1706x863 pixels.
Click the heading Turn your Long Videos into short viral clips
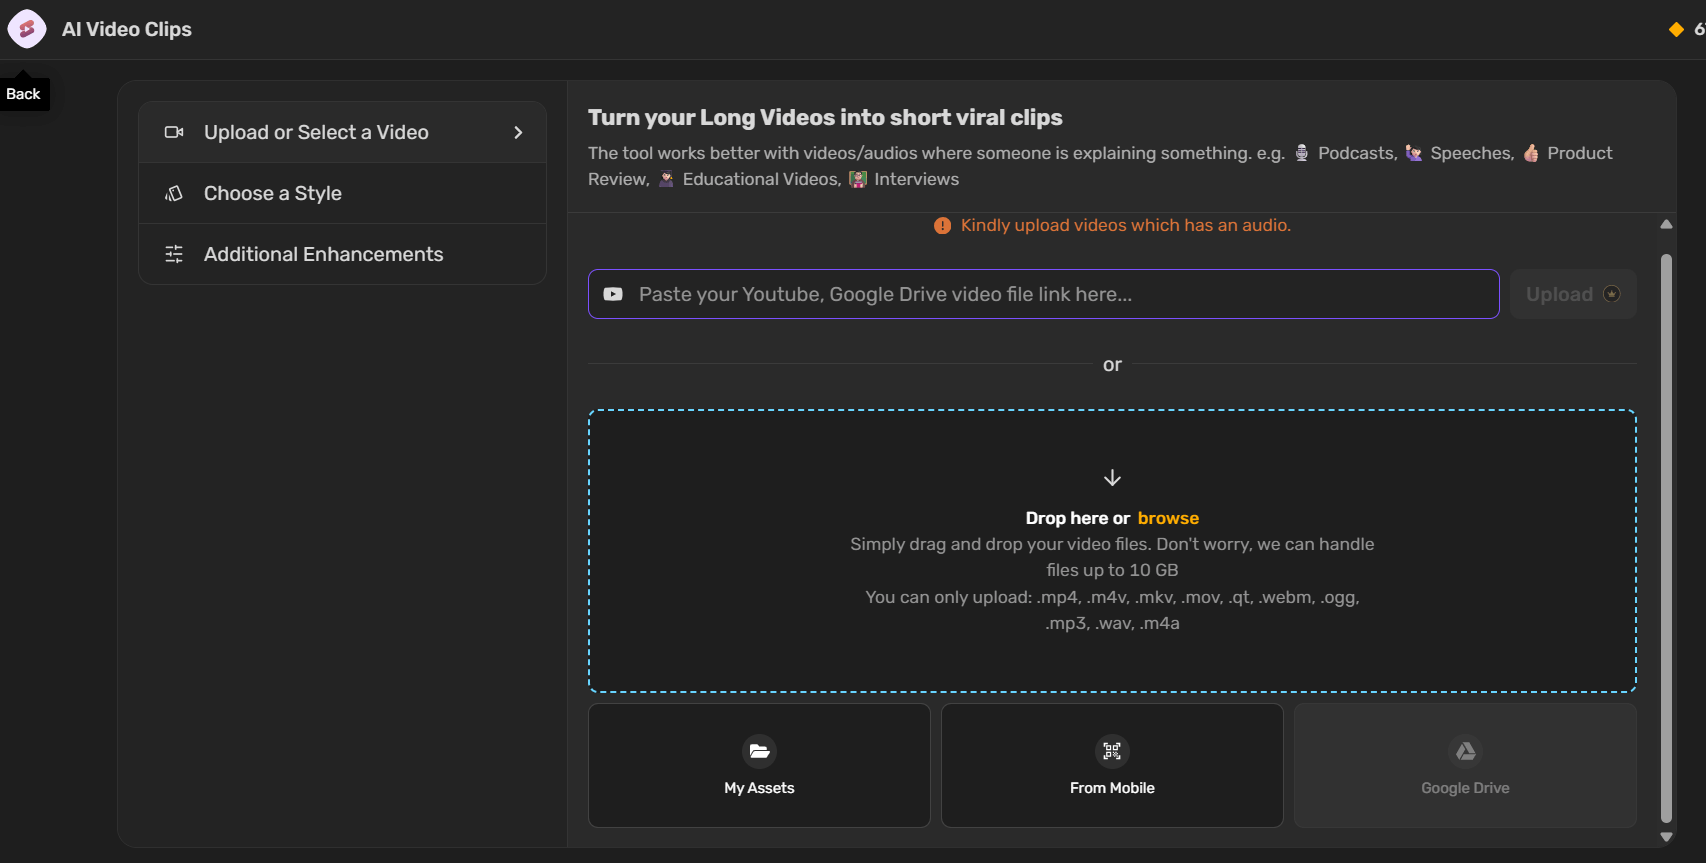(825, 118)
